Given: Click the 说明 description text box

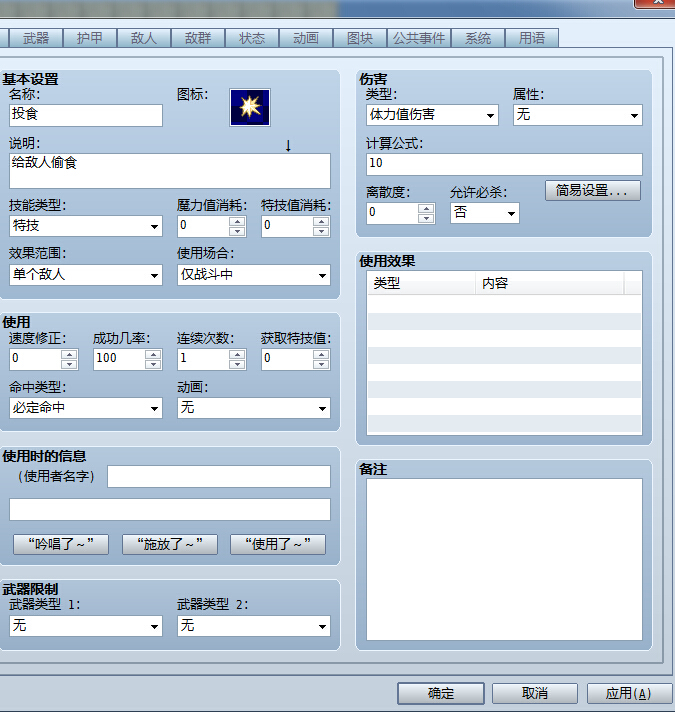Looking at the screenshot, I should 170,171.
